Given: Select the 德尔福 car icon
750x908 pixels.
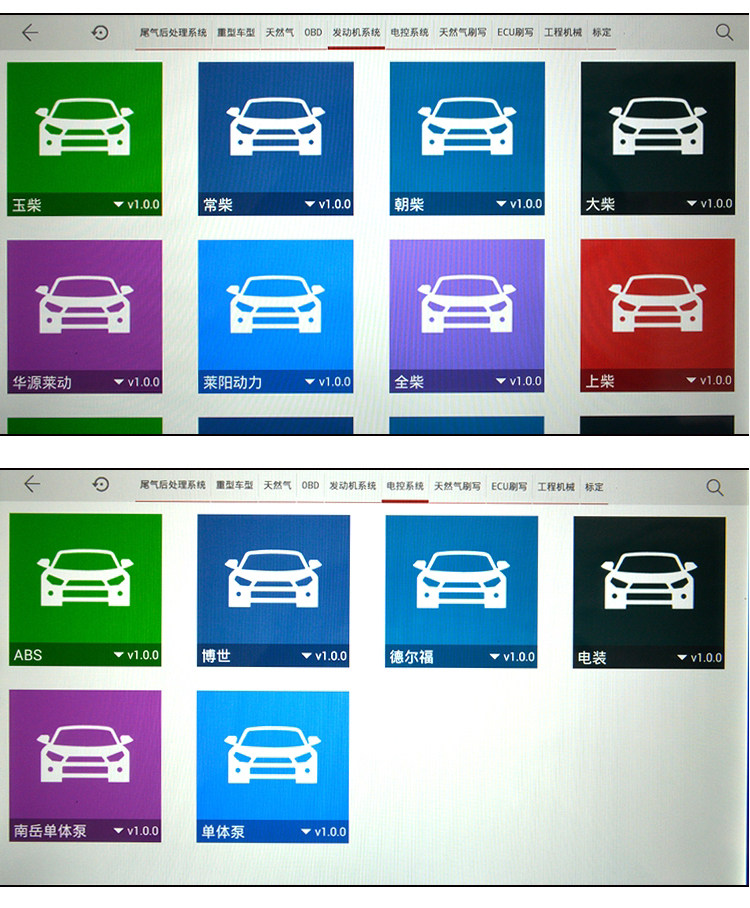Looking at the screenshot, I should point(462,580).
